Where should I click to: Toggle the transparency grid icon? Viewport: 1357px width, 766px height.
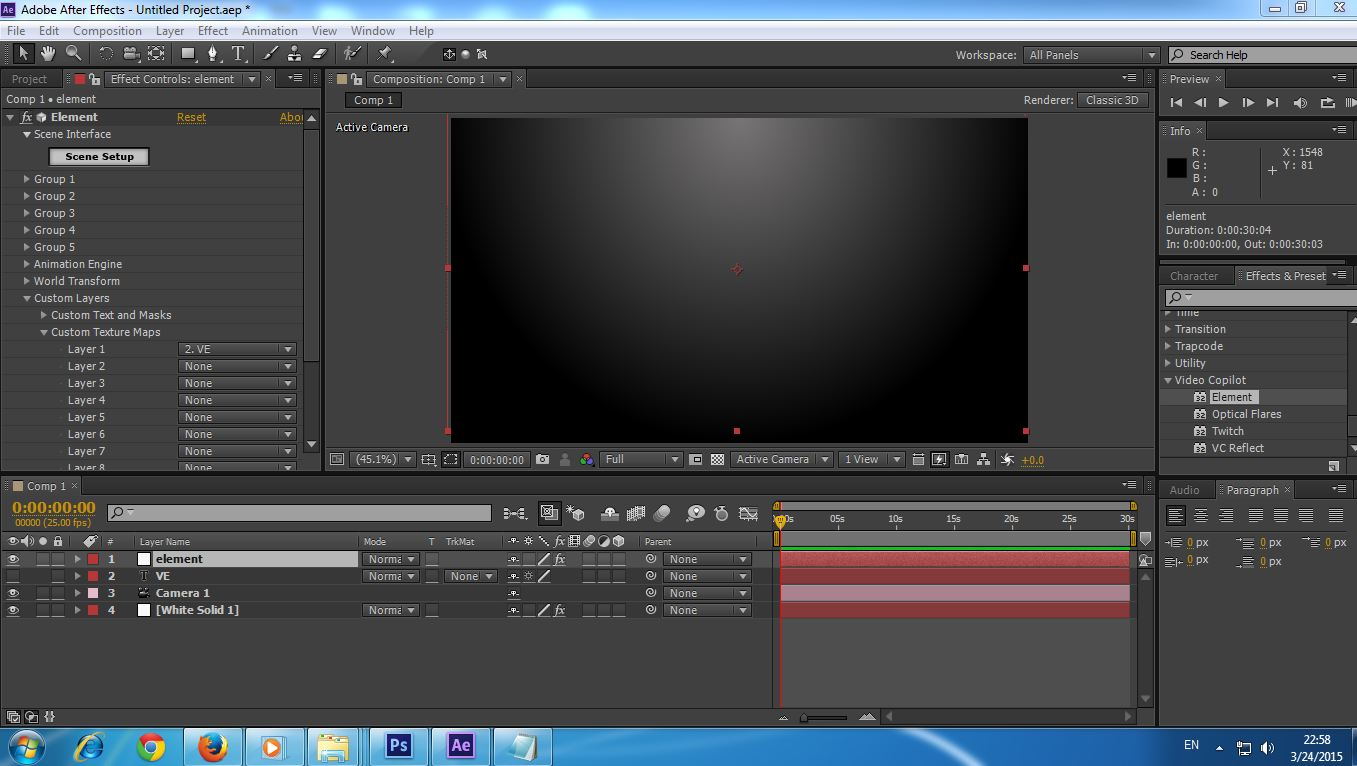717,460
